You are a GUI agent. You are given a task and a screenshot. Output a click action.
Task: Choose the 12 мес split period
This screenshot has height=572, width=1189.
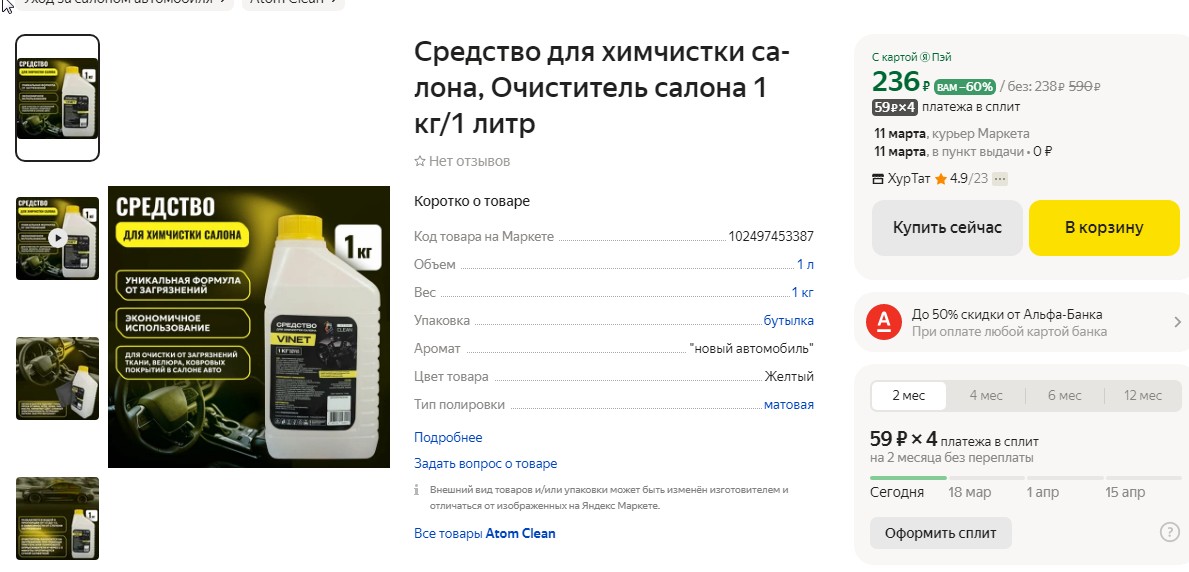coord(1143,396)
